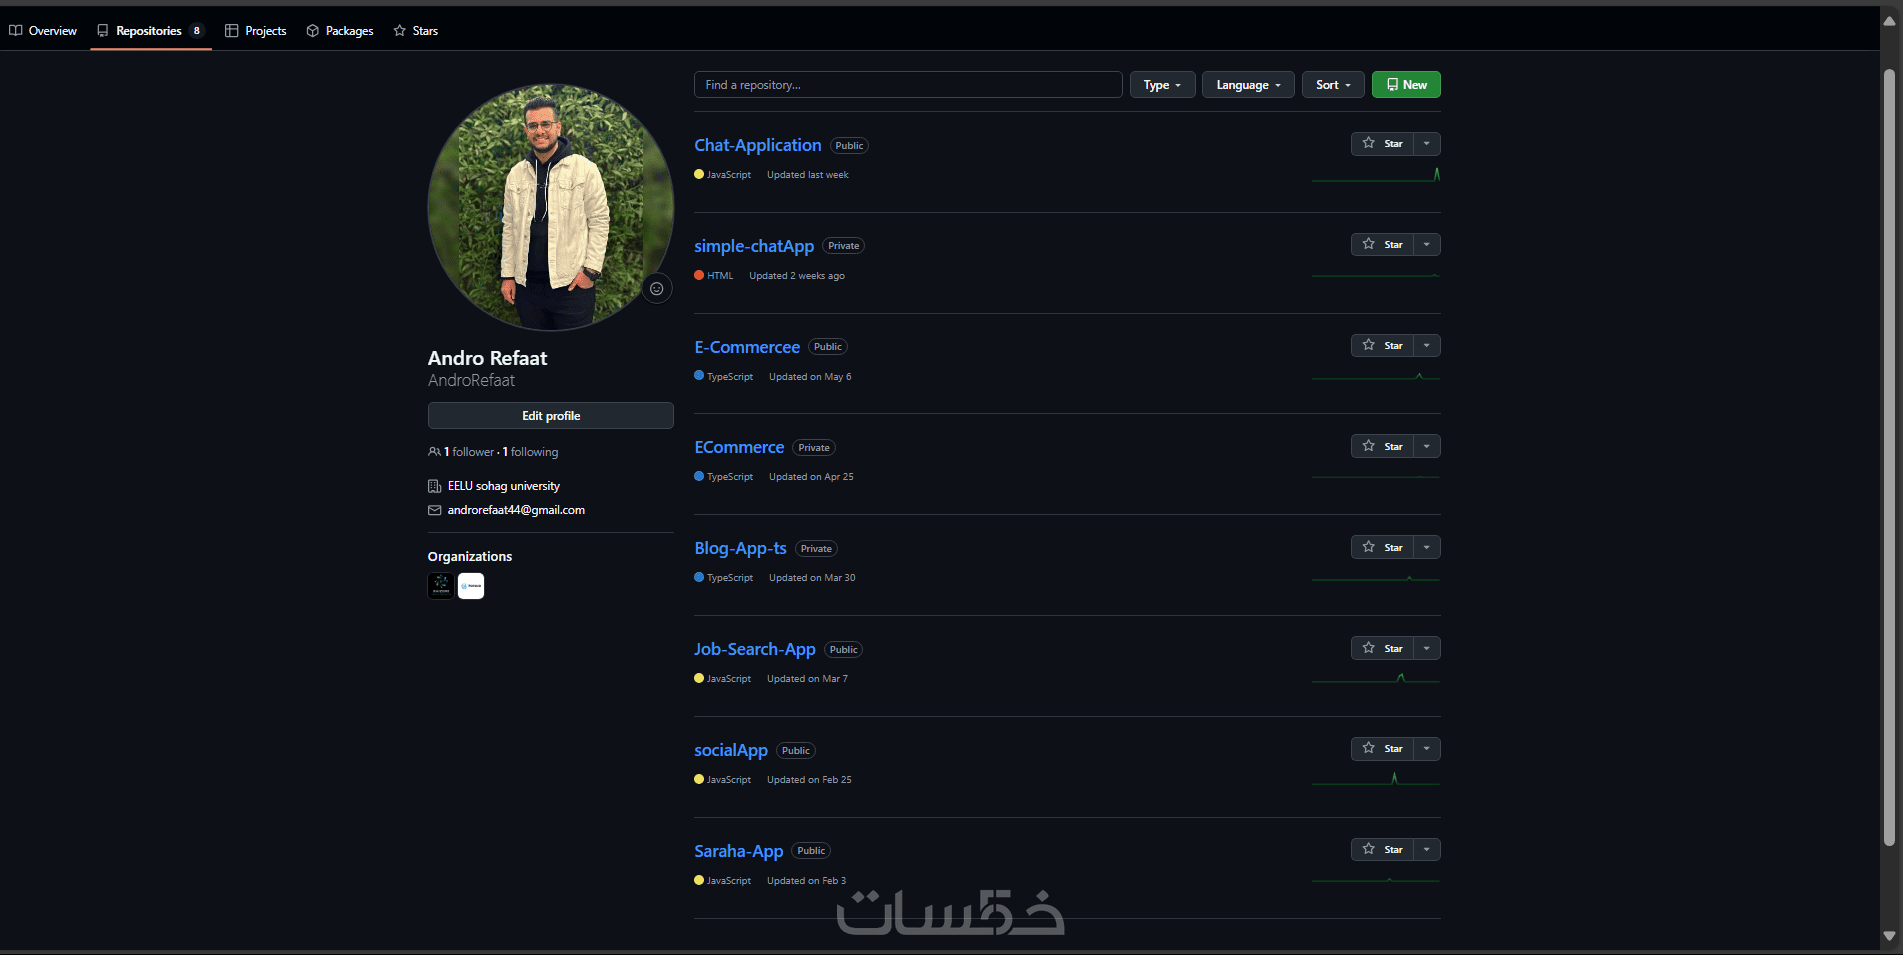This screenshot has width=1903, height=955.
Task: Click the email envelope icon beside androrefaat44@gmail.com
Action: (435, 510)
